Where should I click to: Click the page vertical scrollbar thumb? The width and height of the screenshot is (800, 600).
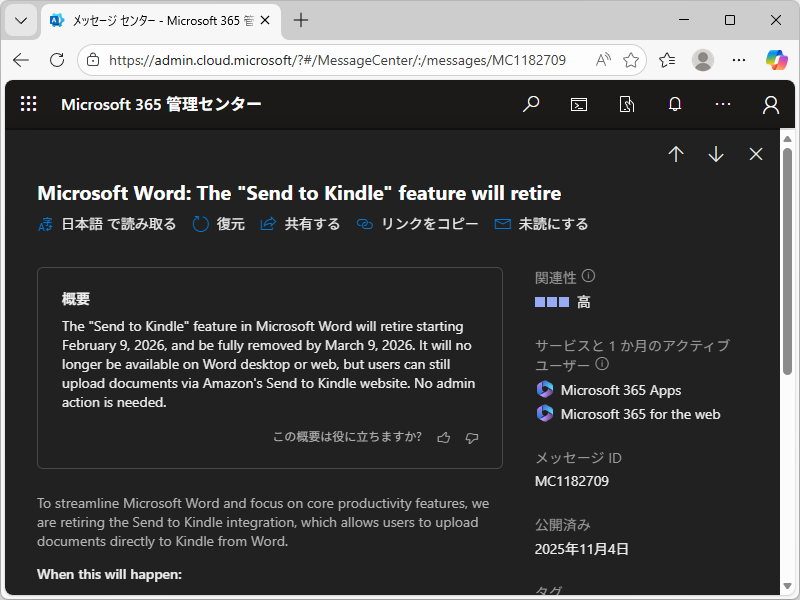787,261
